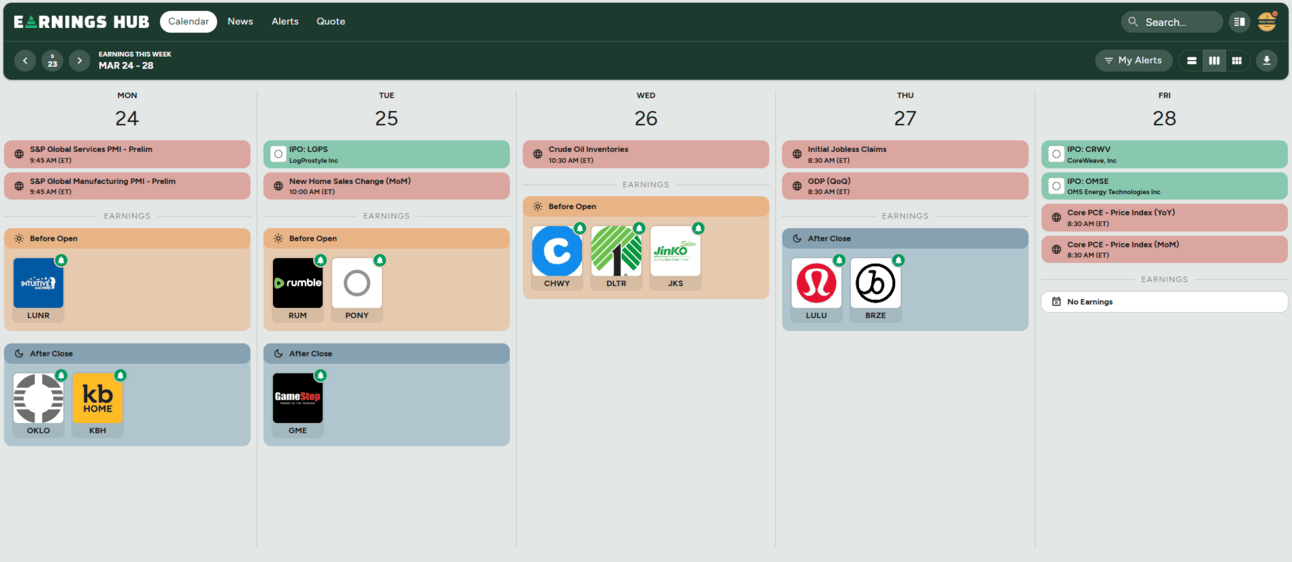Filter by My Alerts
Screen dimensions: 1292x562
(1134, 61)
